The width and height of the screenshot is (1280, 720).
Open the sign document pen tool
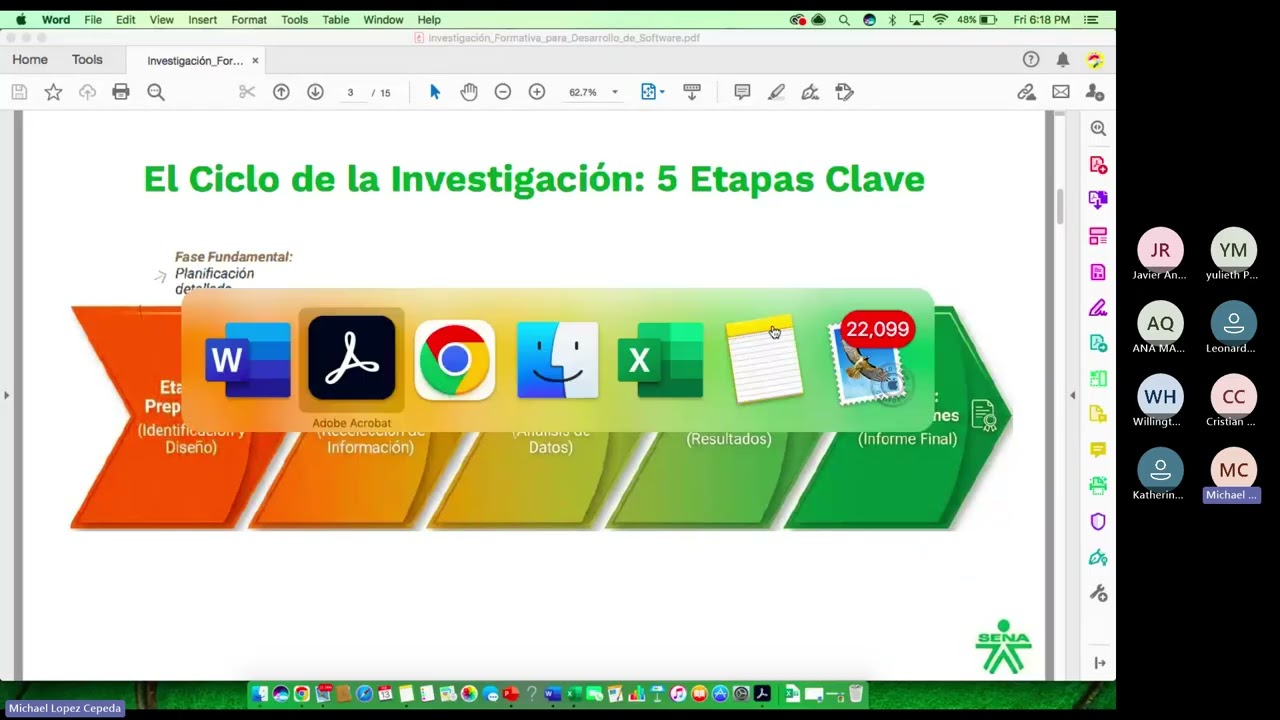click(x=810, y=92)
